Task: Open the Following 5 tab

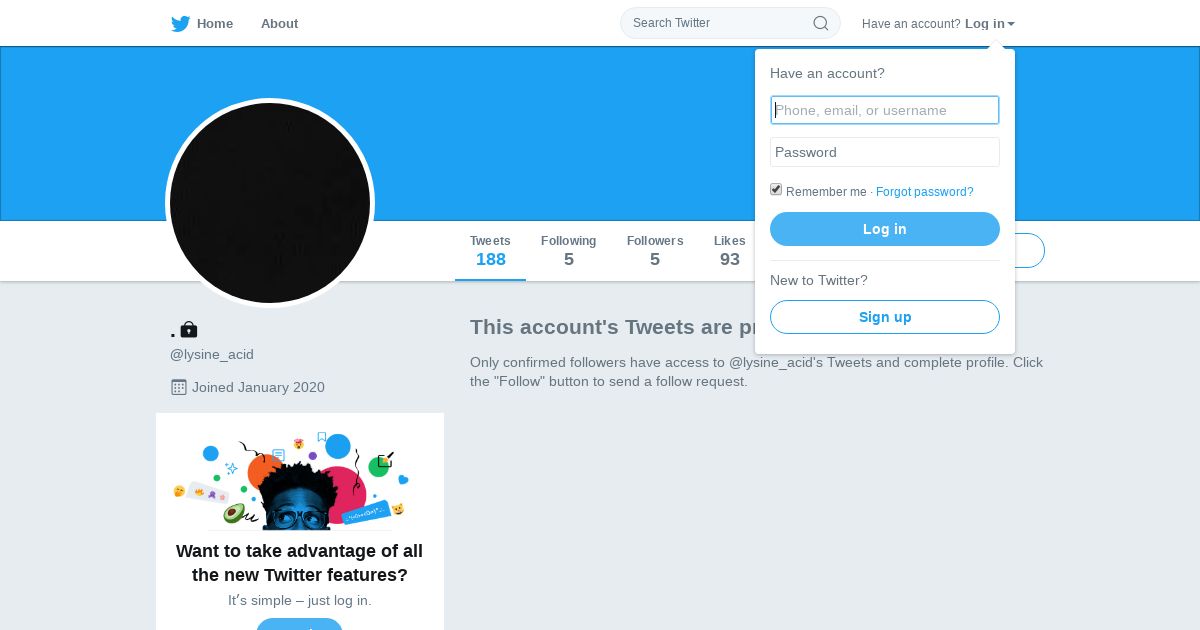Action: pos(568,251)
